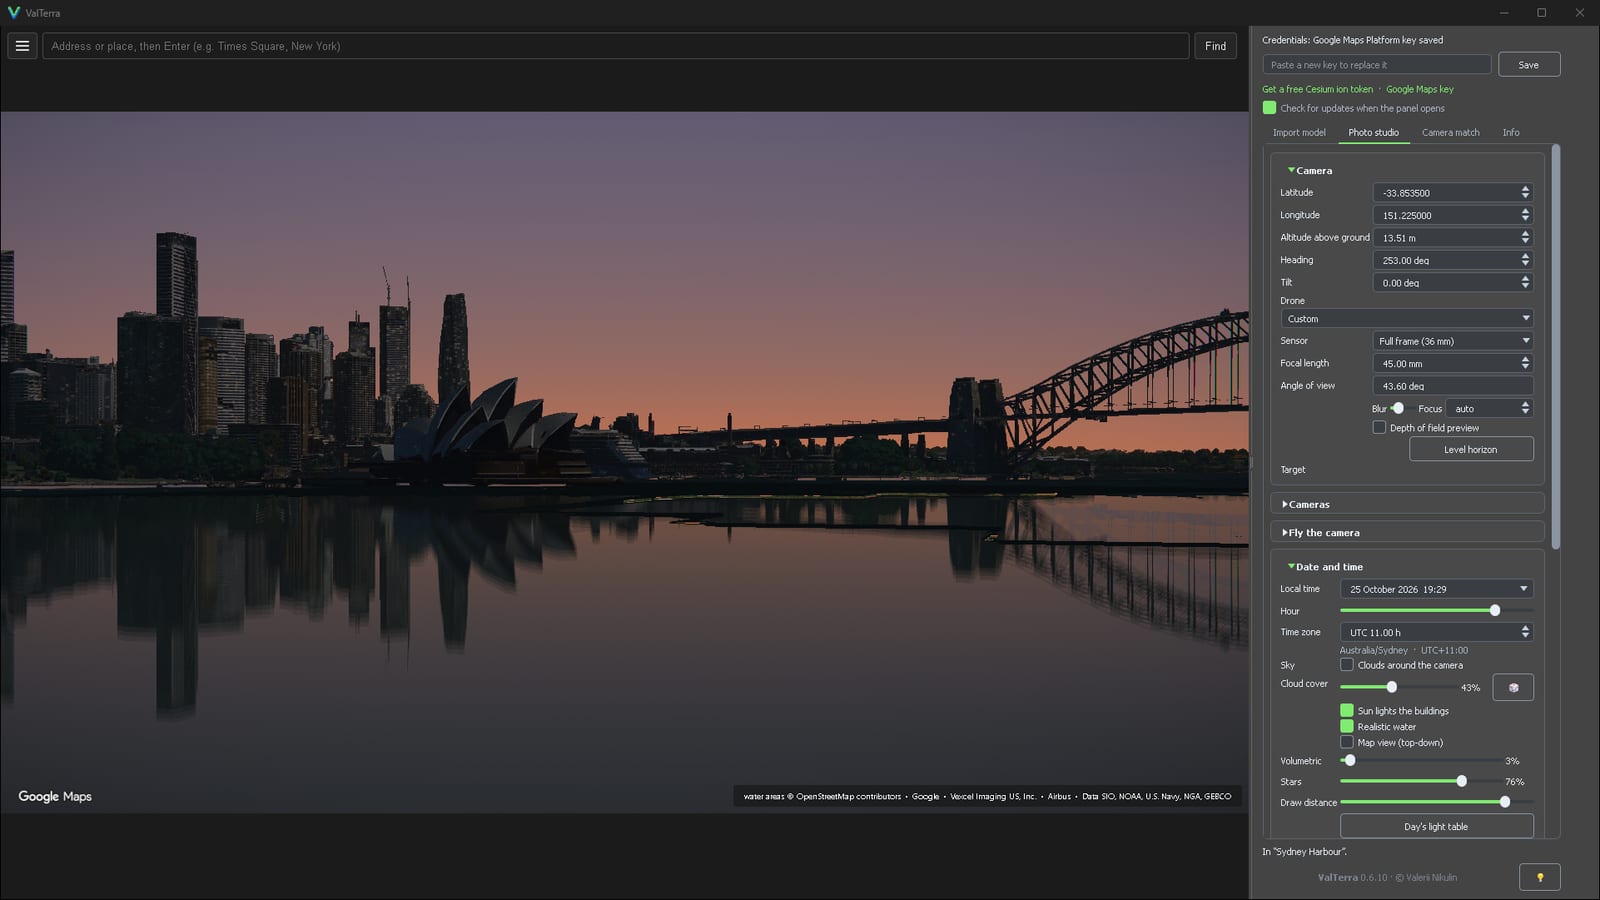Expand the Cameras section

(x=1305, y=504)
